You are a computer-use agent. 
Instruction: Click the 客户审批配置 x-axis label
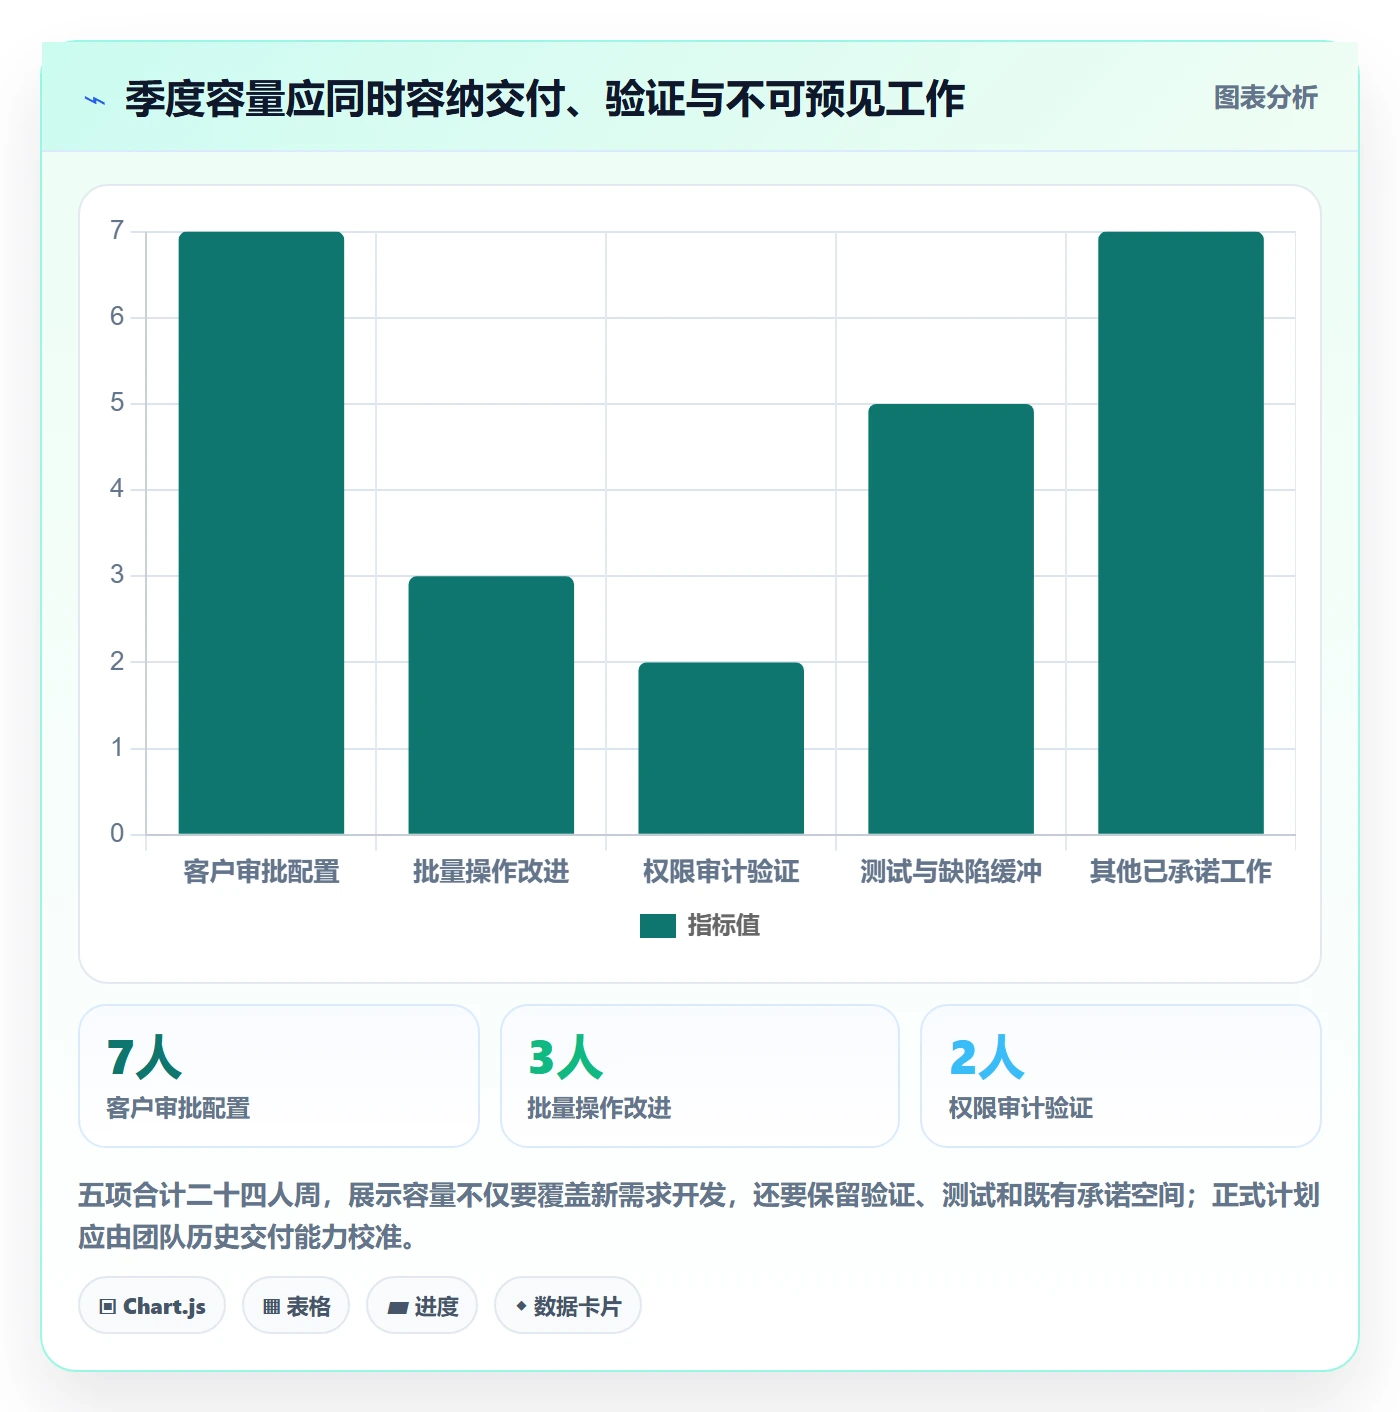point(261,872)
